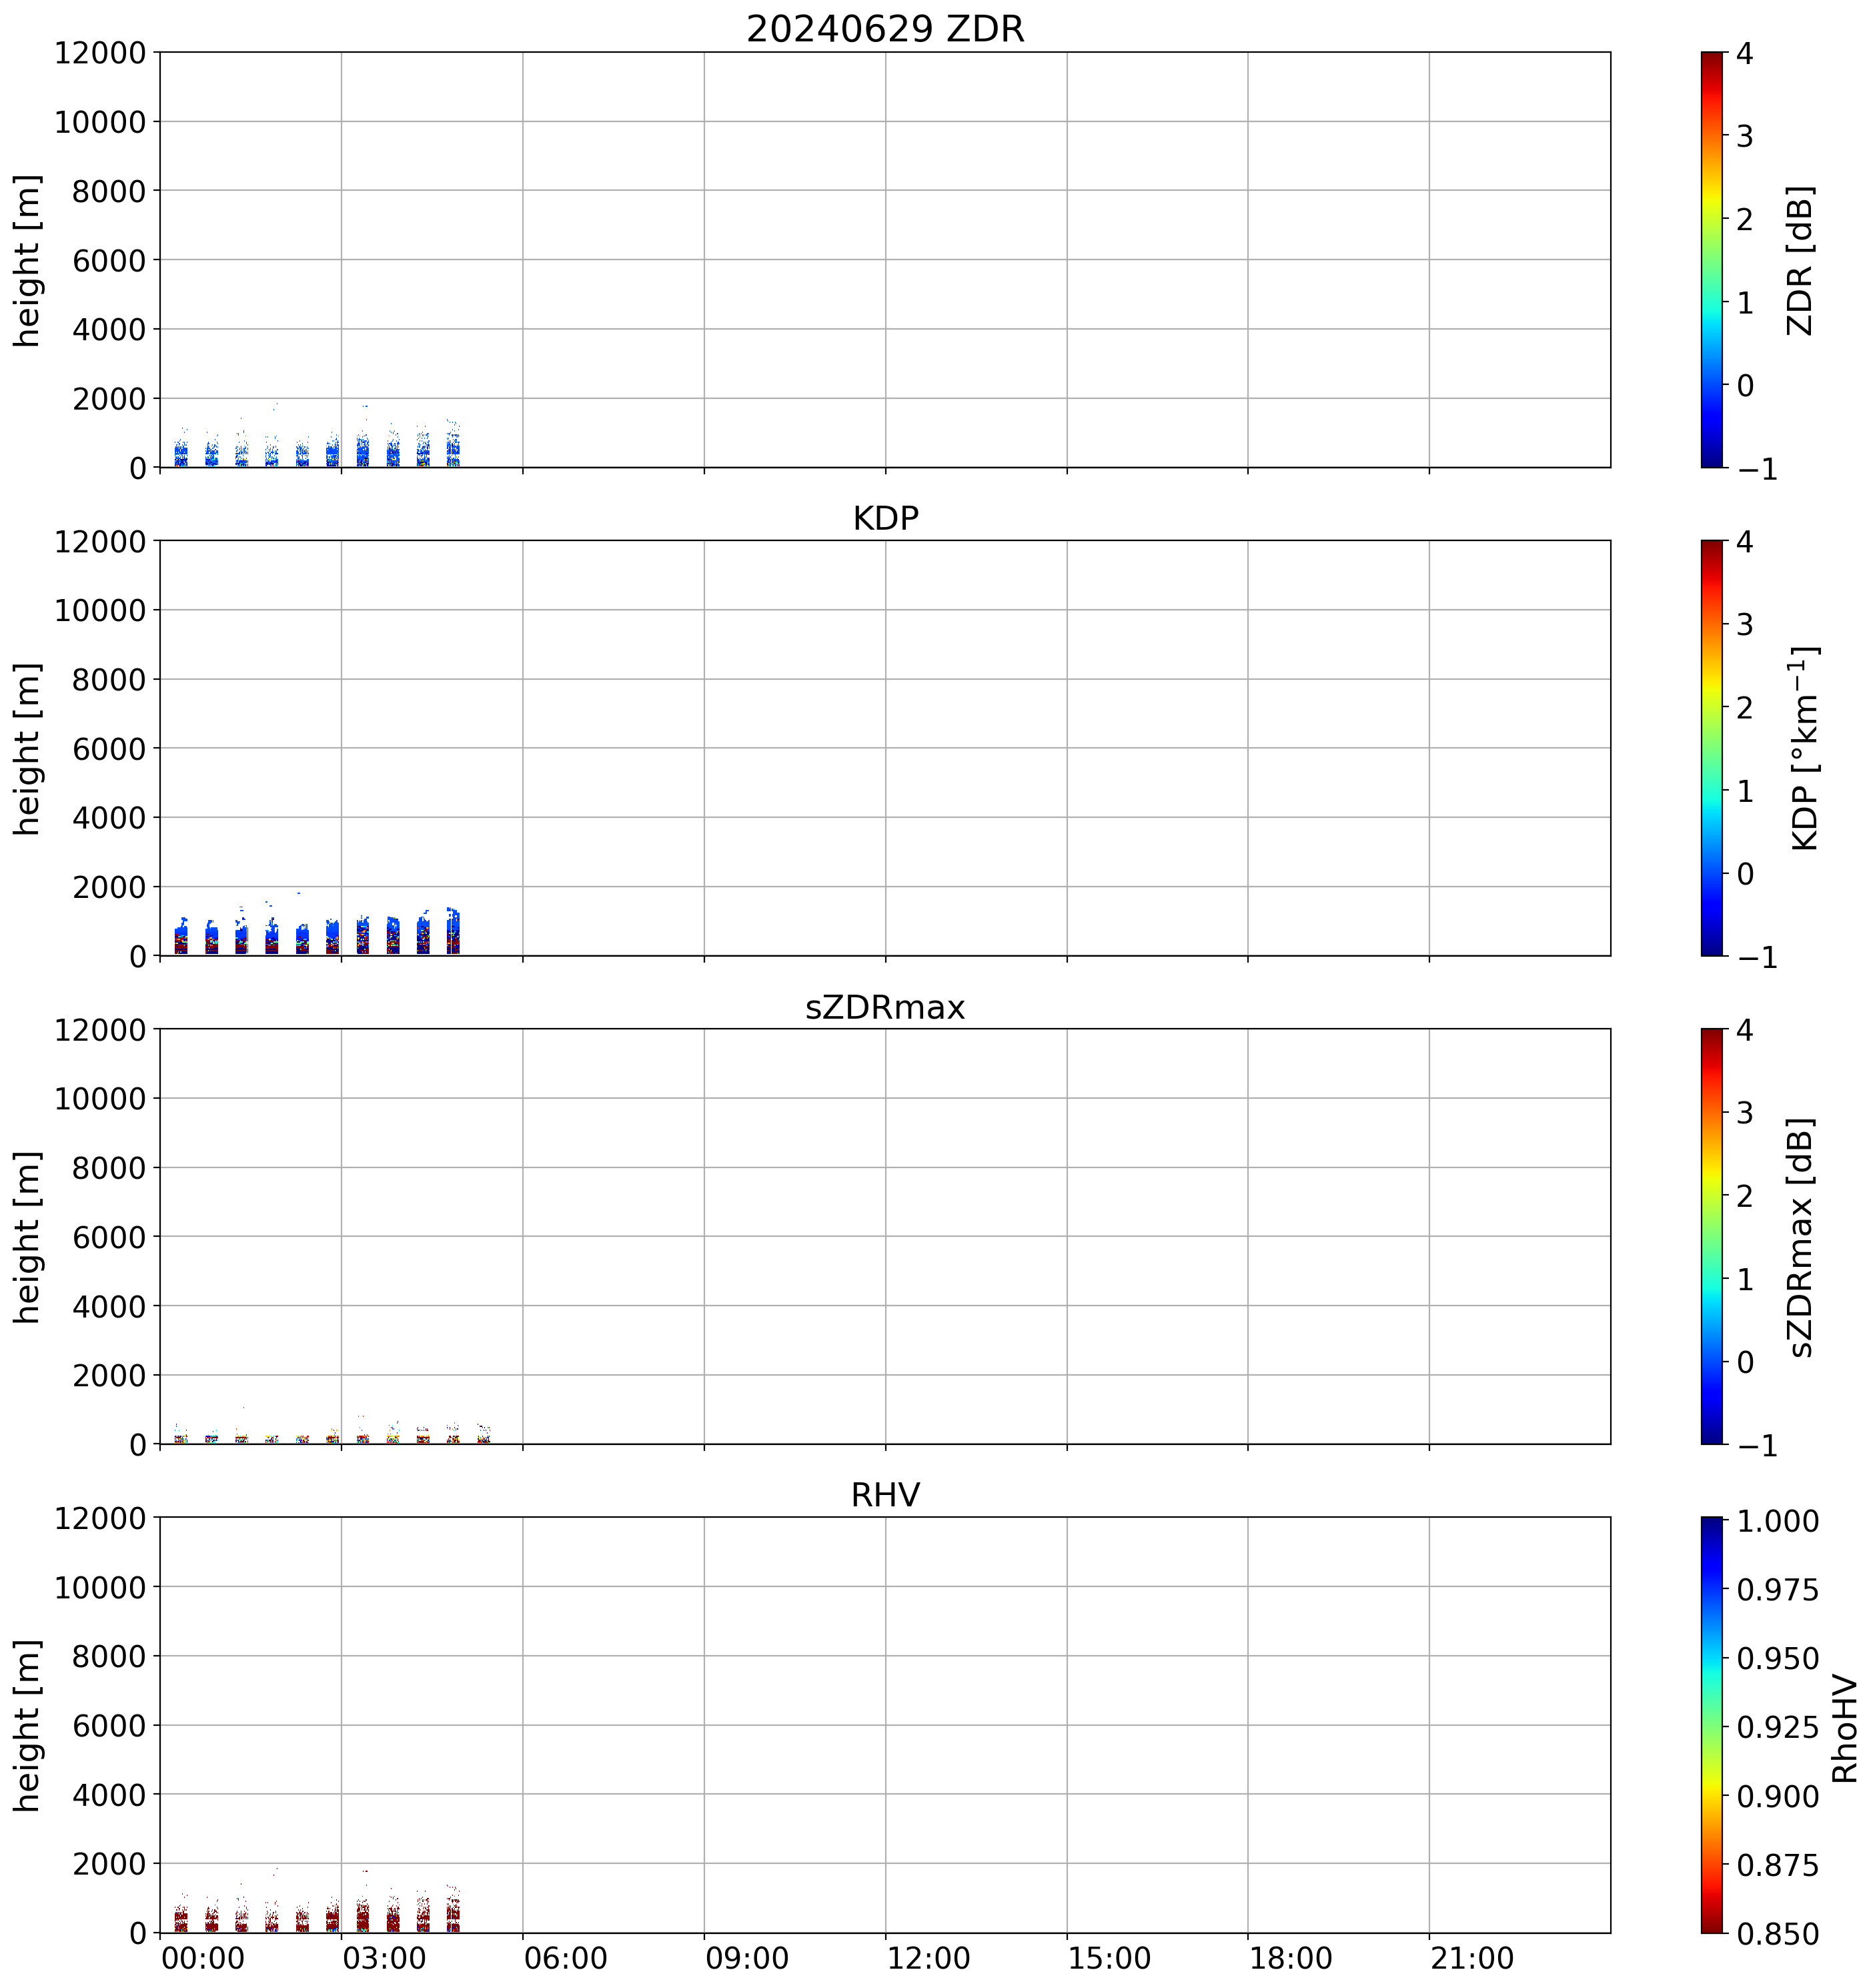This screenshot has width=1873, height=1988.
Task: Click the '20240629 ZDR' plot title
Action: coord(885,29)
